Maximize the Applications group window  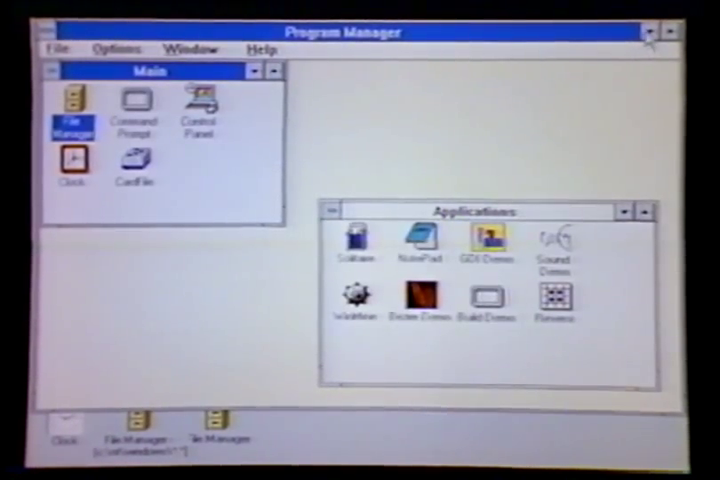[645, 212]
